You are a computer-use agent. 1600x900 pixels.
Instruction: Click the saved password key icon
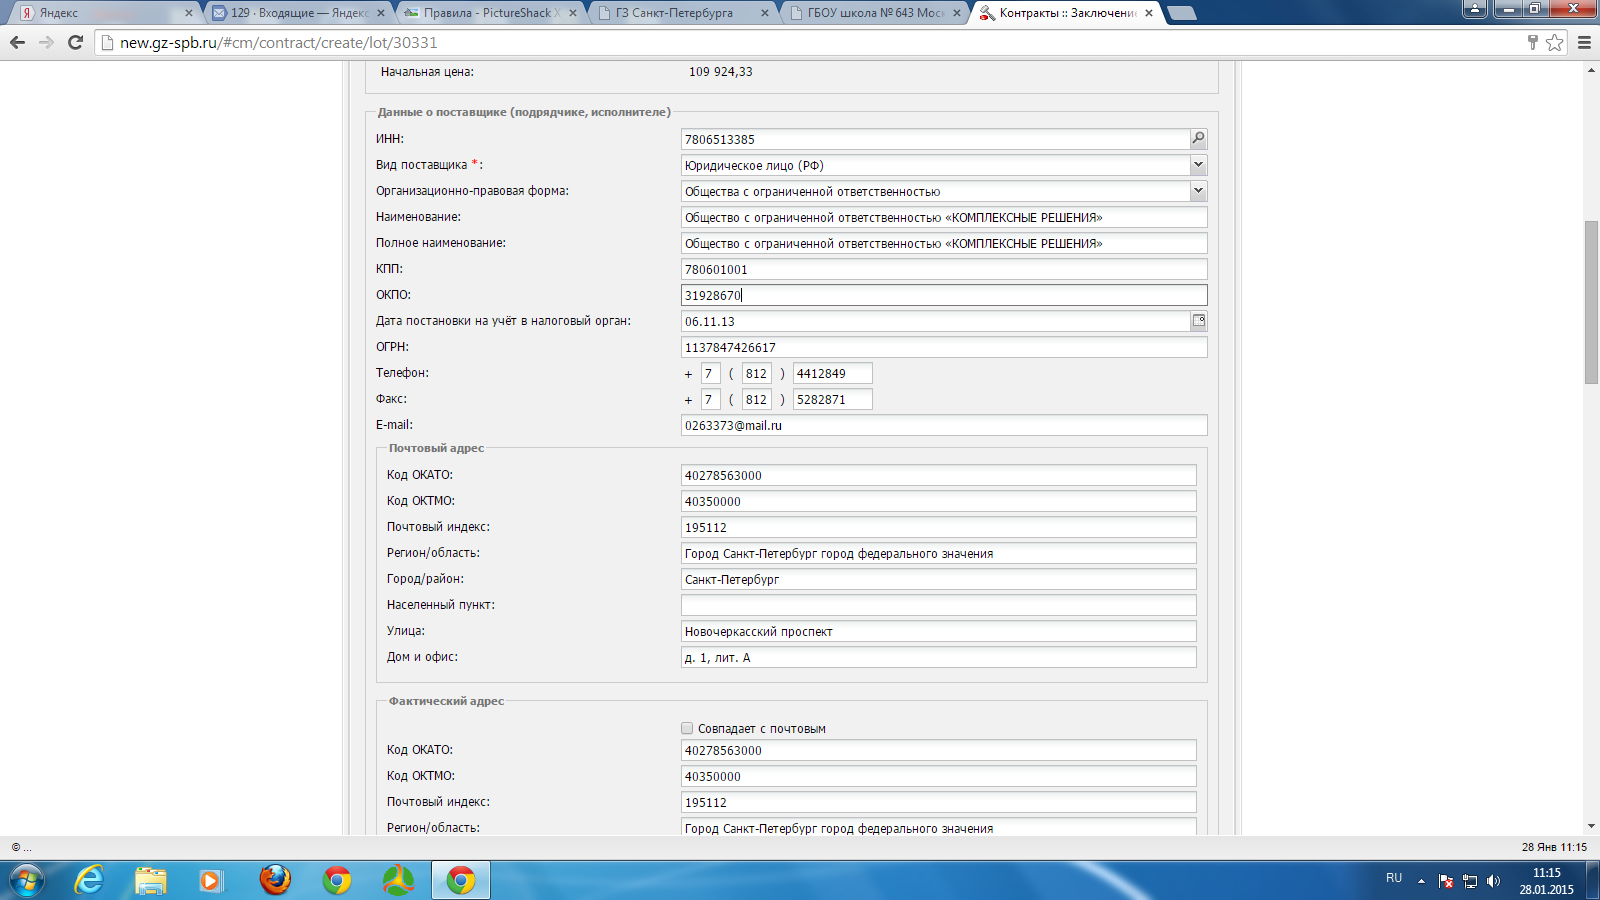[1532, 42]
